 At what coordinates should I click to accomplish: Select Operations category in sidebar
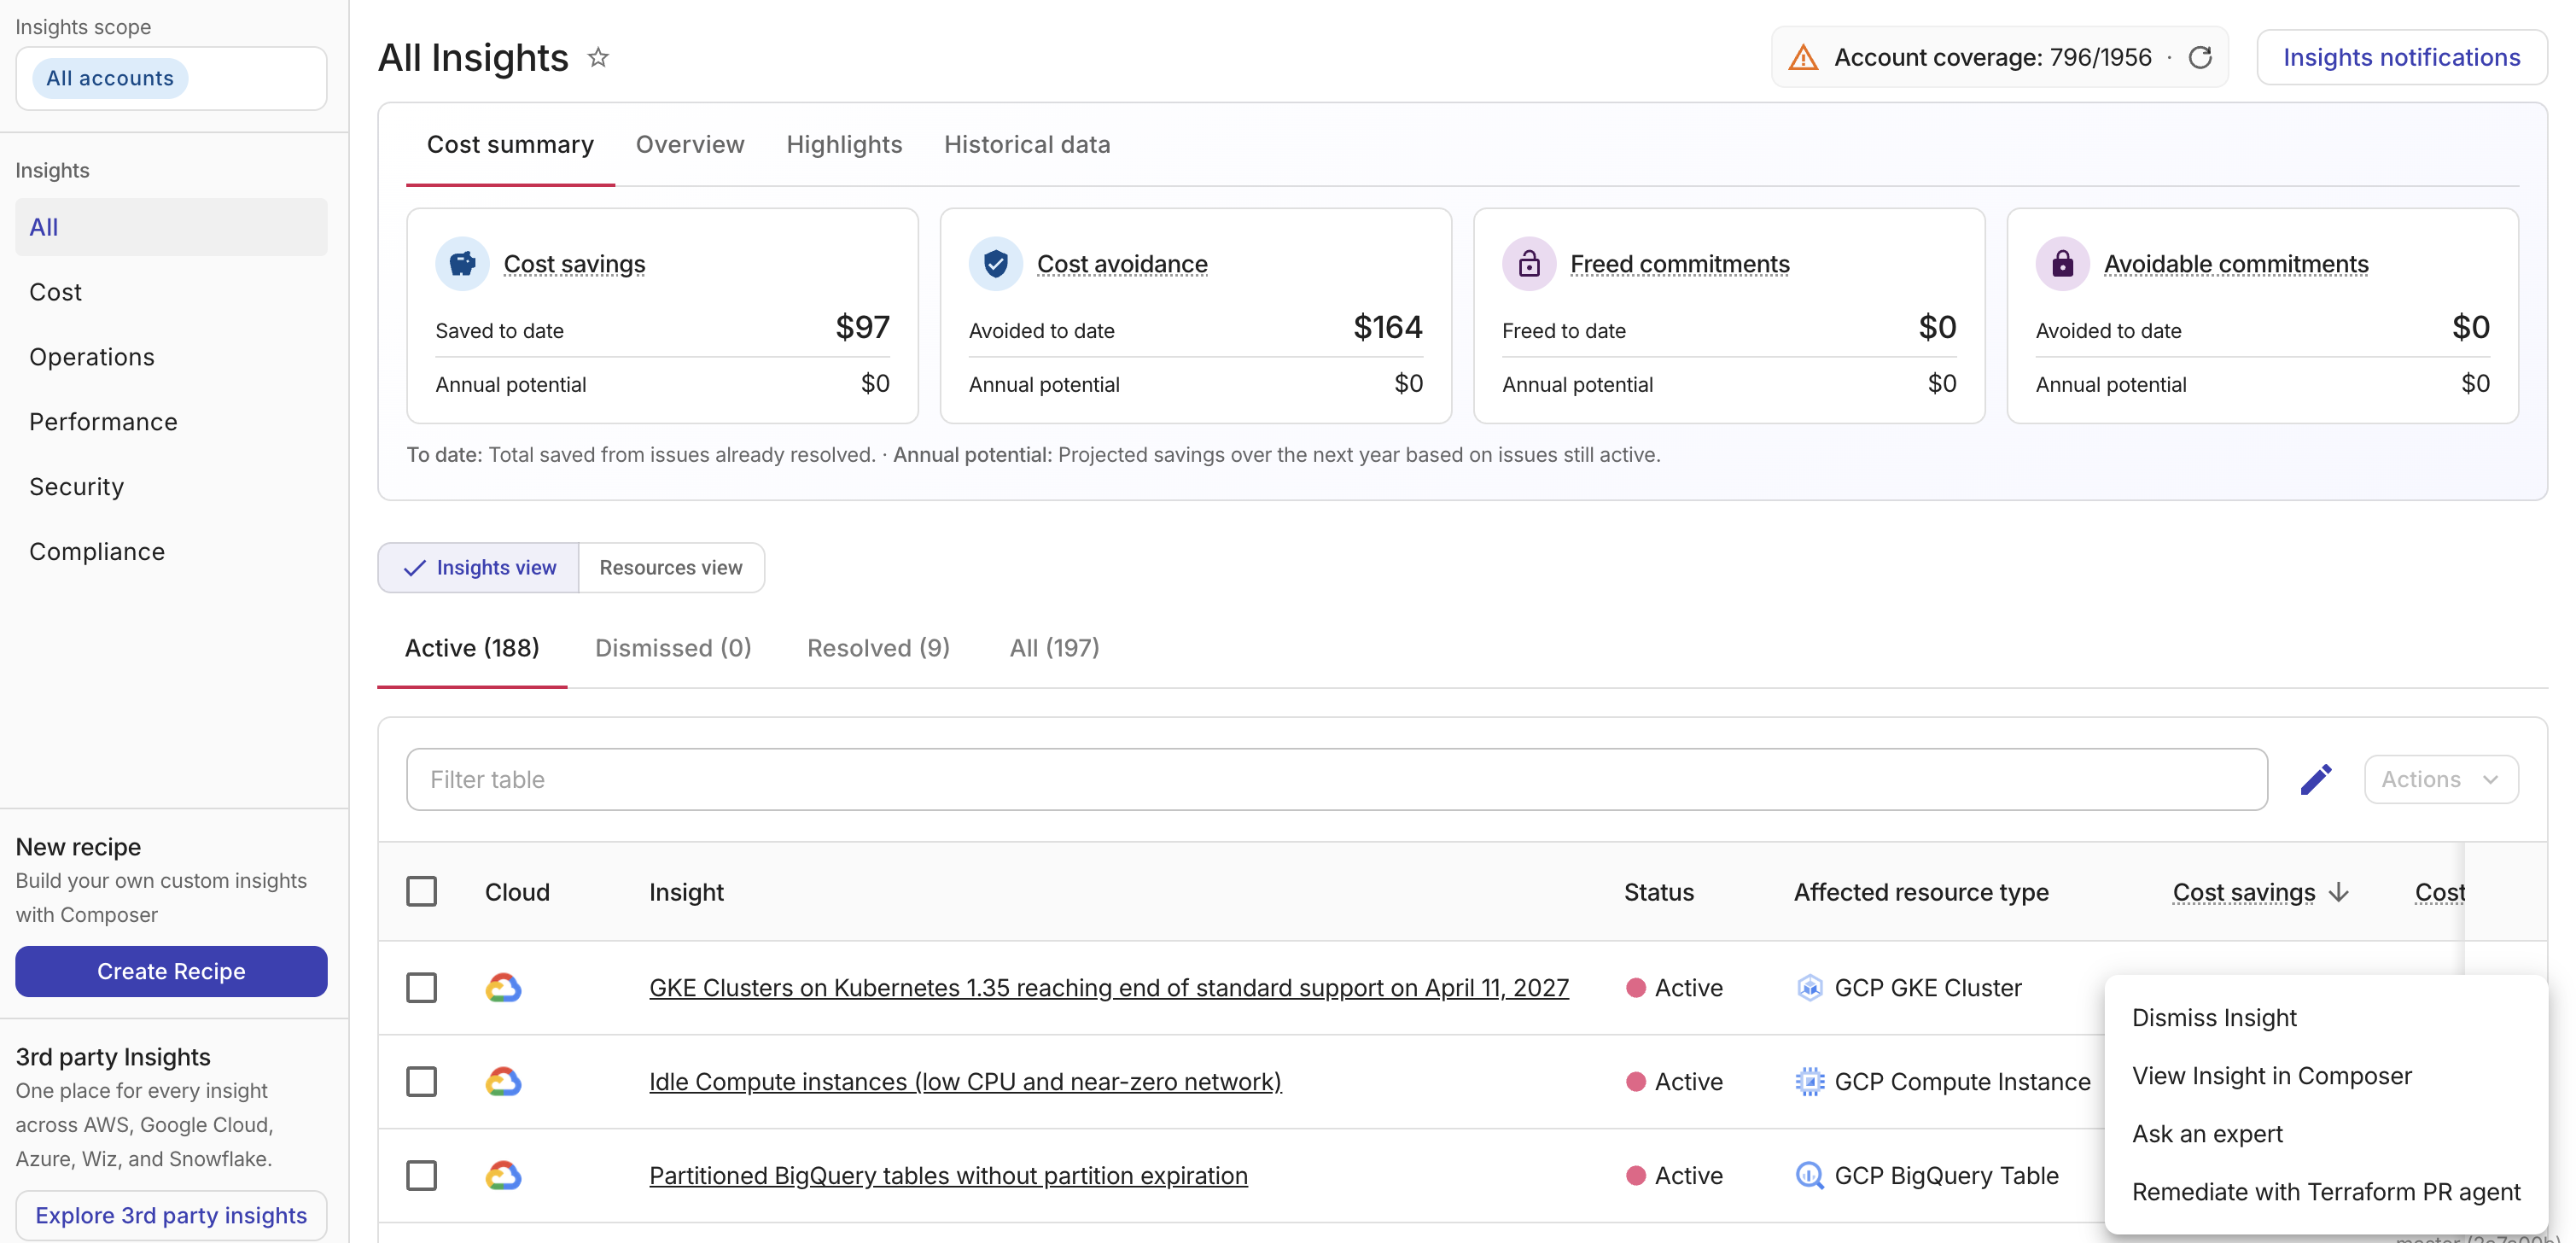pos(171,357)
